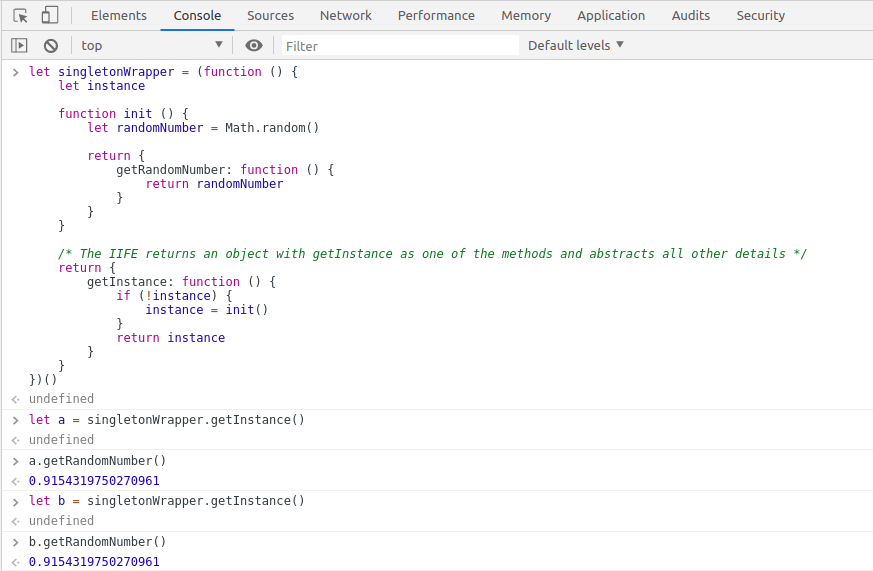Clear the console with the block icon
Screen dimensions: 873x571
(51, 45)
